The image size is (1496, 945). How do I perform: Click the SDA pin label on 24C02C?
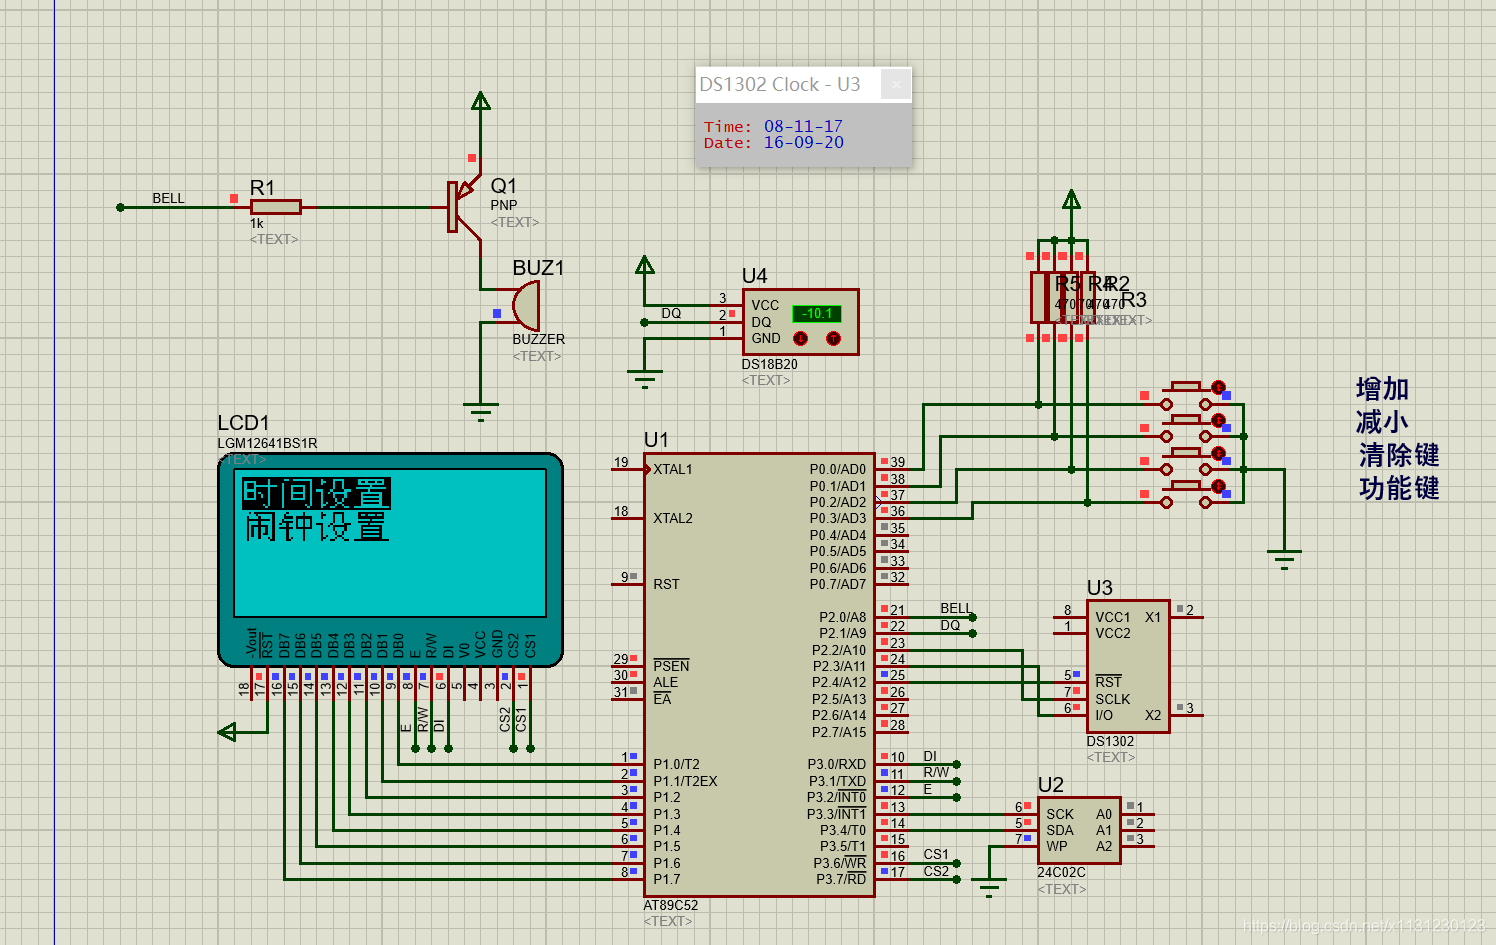point(1060,830)
